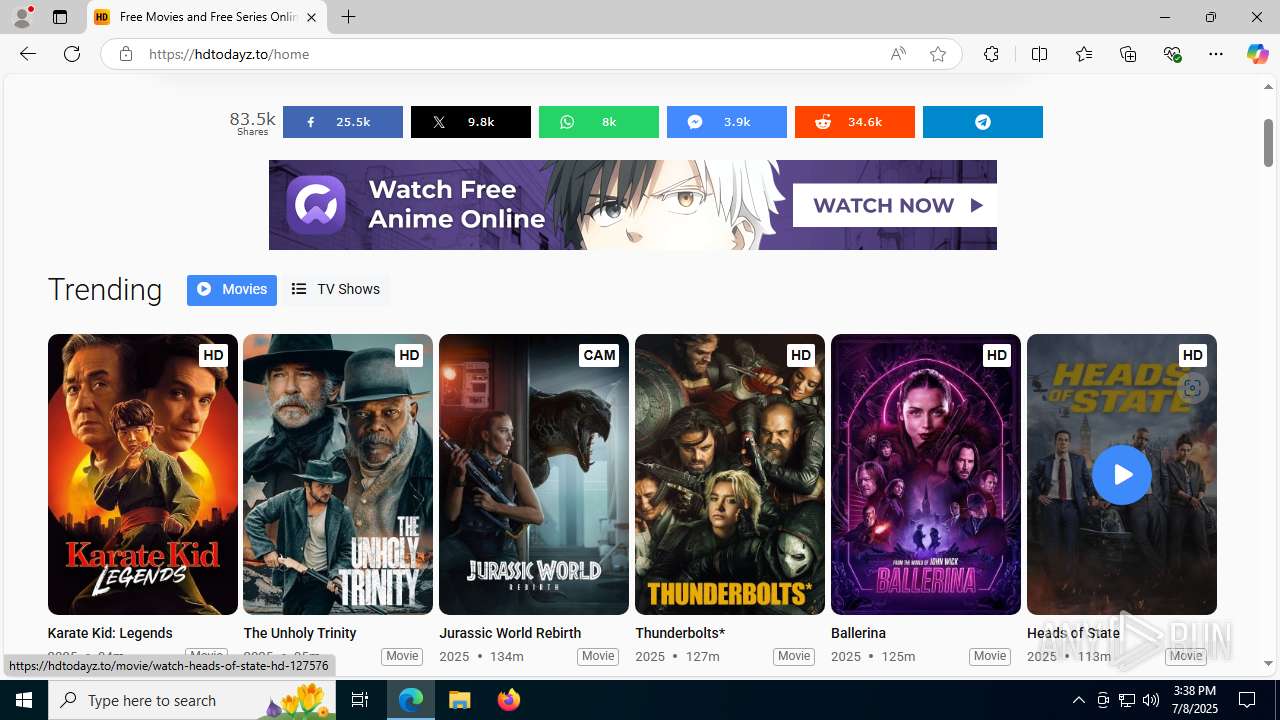
Task: Open the Thunderbolts* title link
Action: (x=680, y=633)
